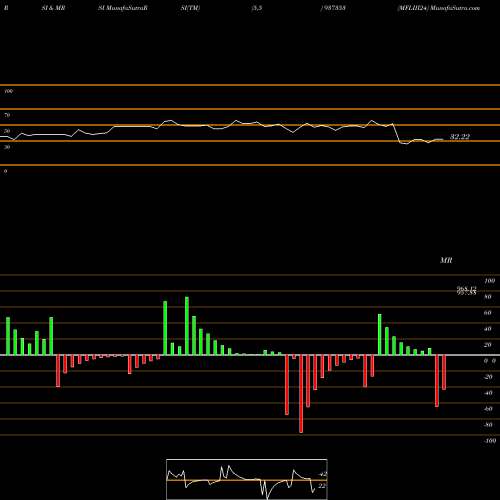The height and width of the screenshot is (500, 500).
Task: Click the MR axis label -100
Action: tap(490, 441)
